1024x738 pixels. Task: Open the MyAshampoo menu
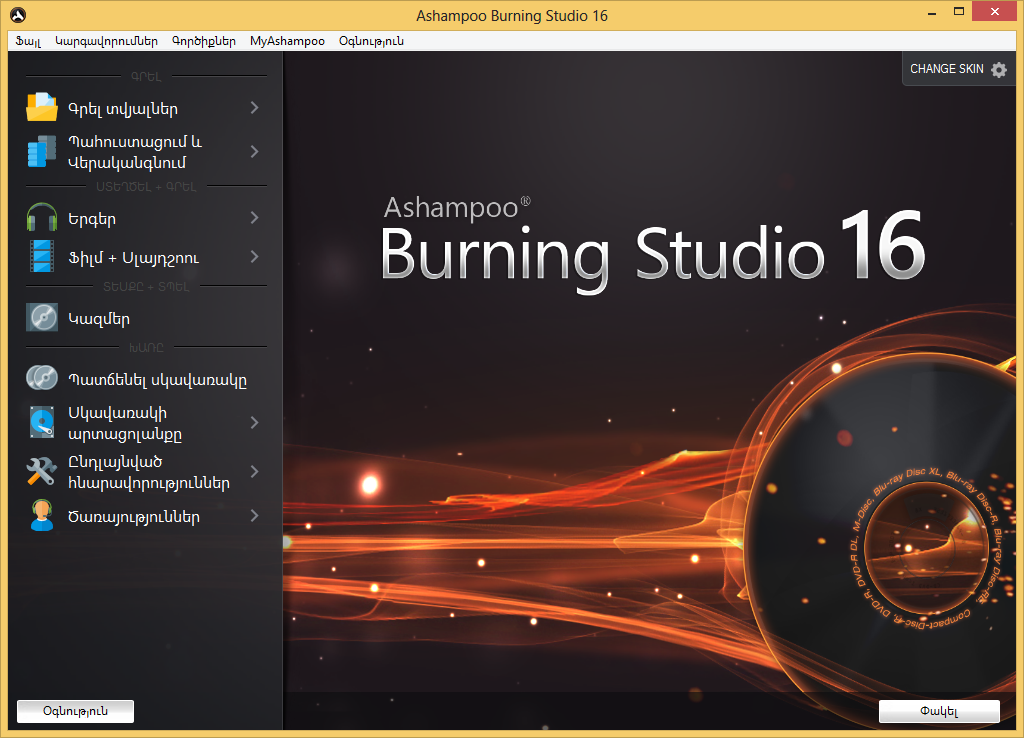tap(287, 41)
